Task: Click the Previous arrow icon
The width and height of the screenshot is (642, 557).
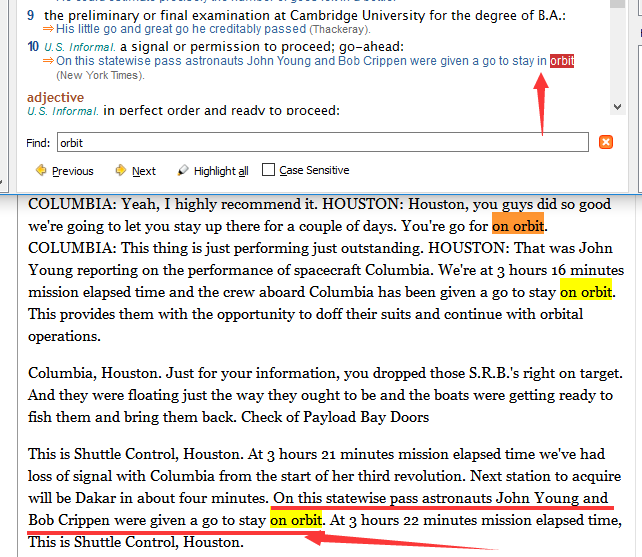Action: (41, 170)
